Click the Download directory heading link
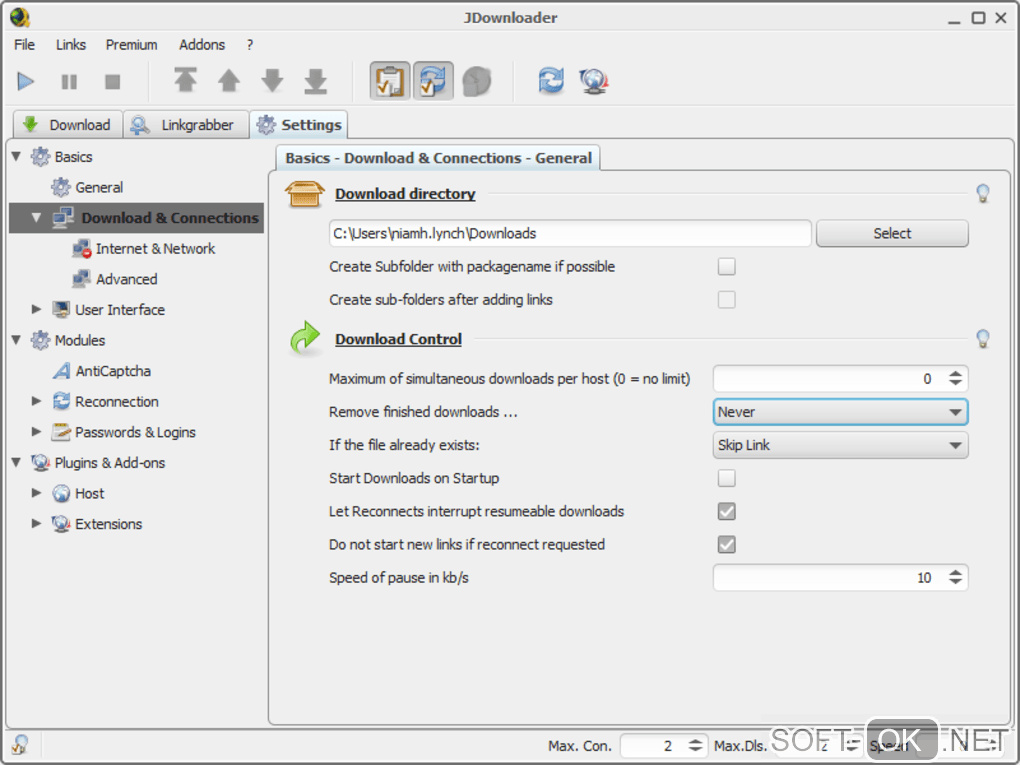Screen dimensions: 1020x765 click(405, 194)
